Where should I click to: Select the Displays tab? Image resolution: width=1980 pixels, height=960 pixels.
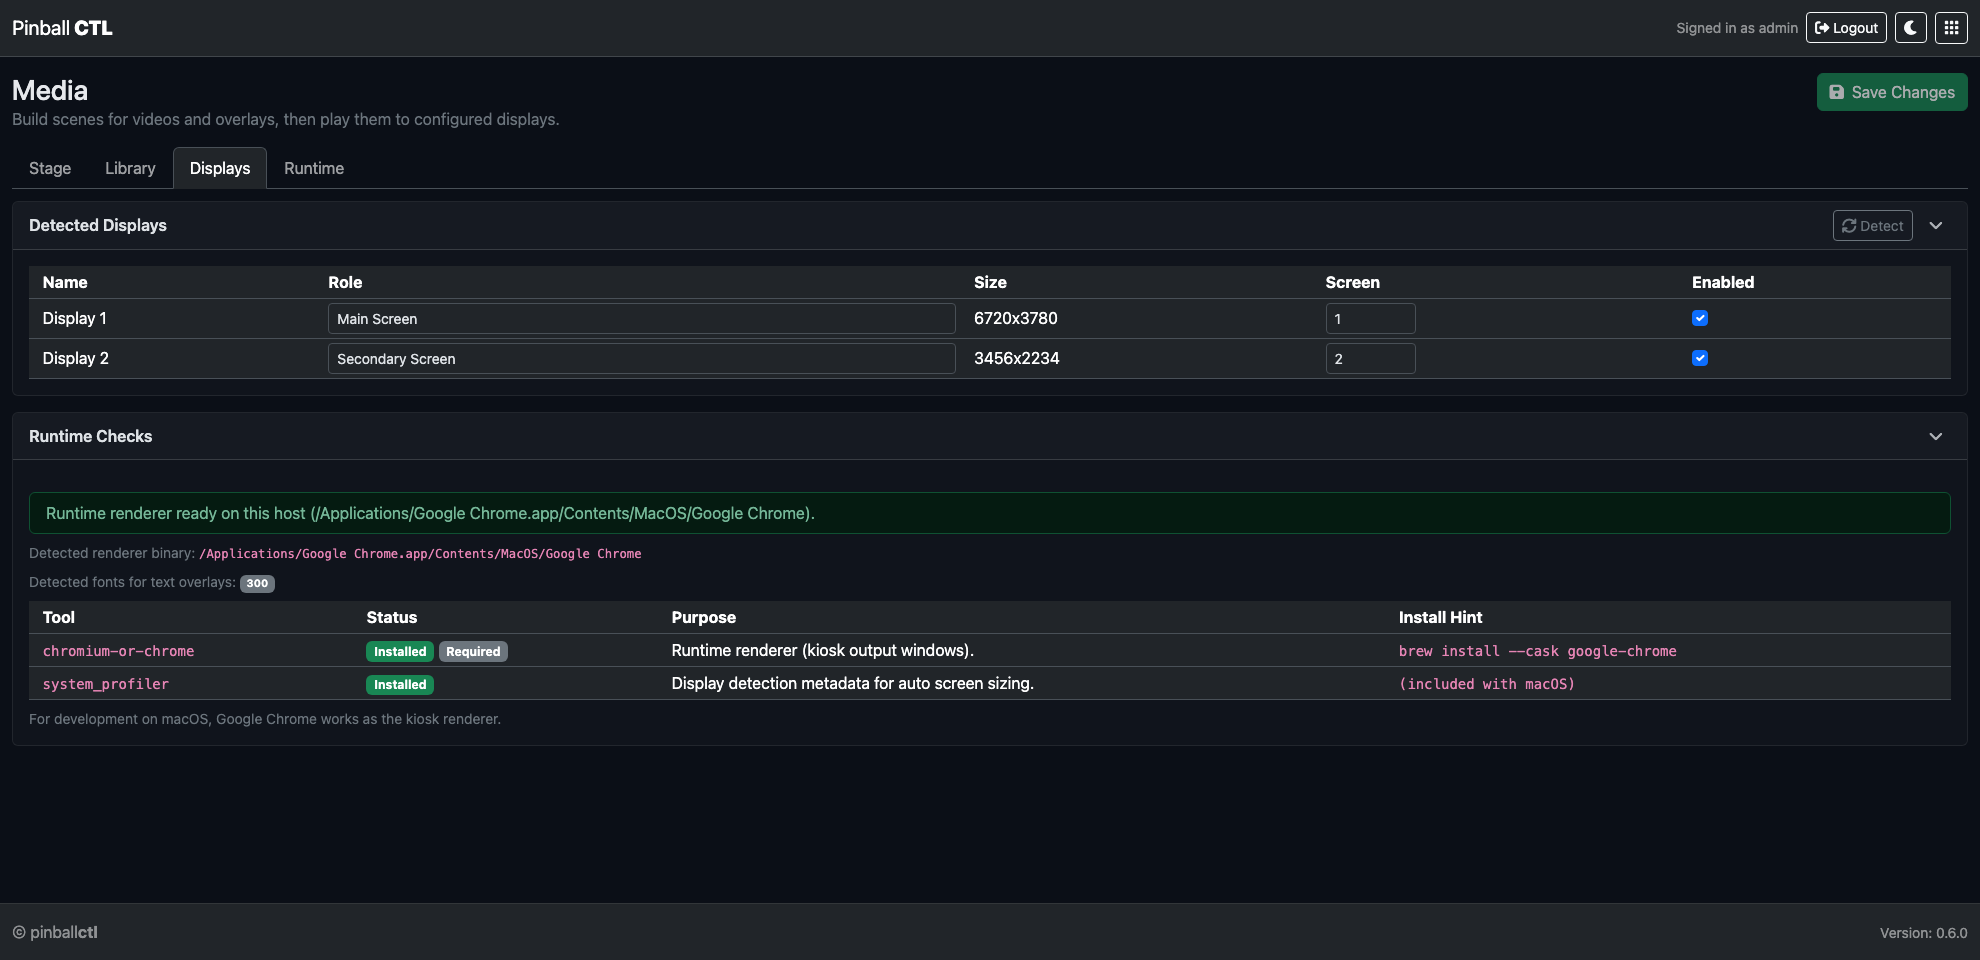[x=220, y=168]
